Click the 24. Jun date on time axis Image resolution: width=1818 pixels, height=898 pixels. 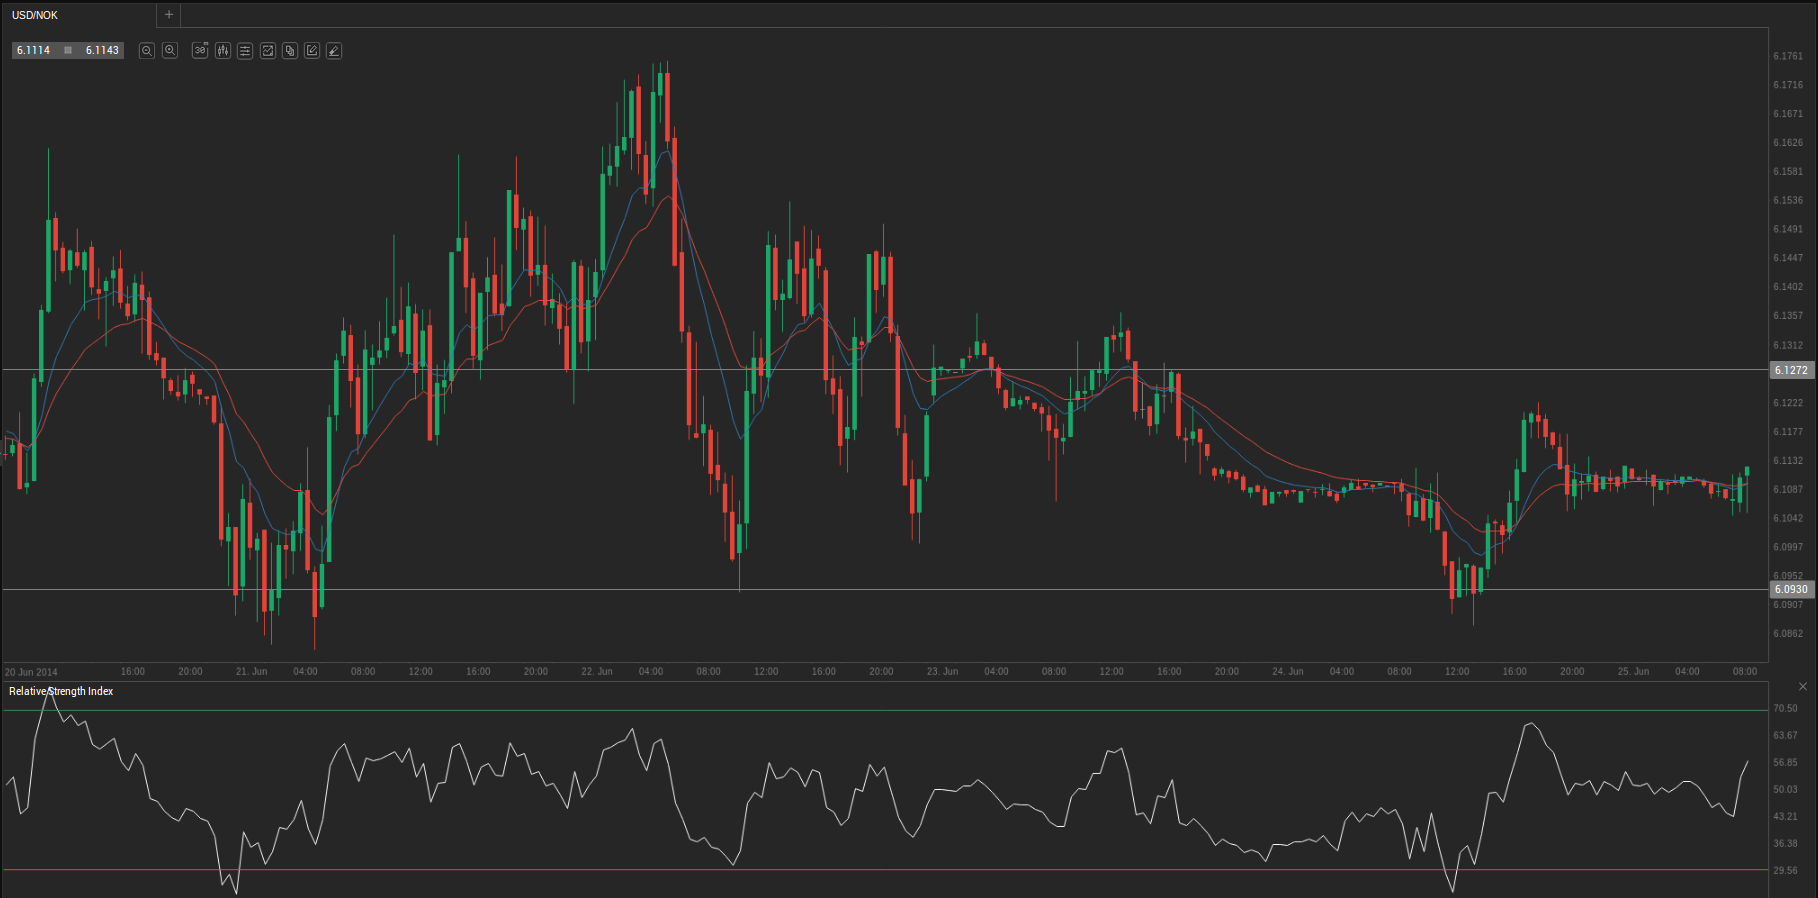click(x=1287, y=671)
